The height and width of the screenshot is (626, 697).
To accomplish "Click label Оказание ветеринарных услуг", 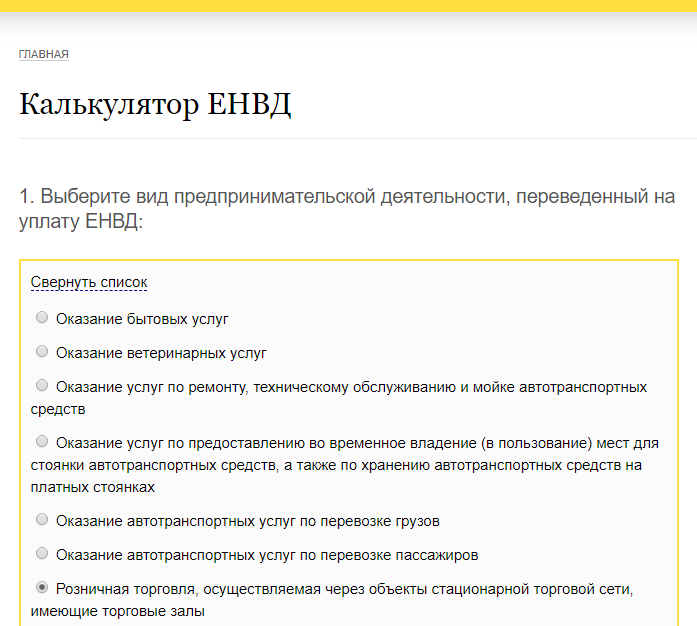I will click(161, 353).
